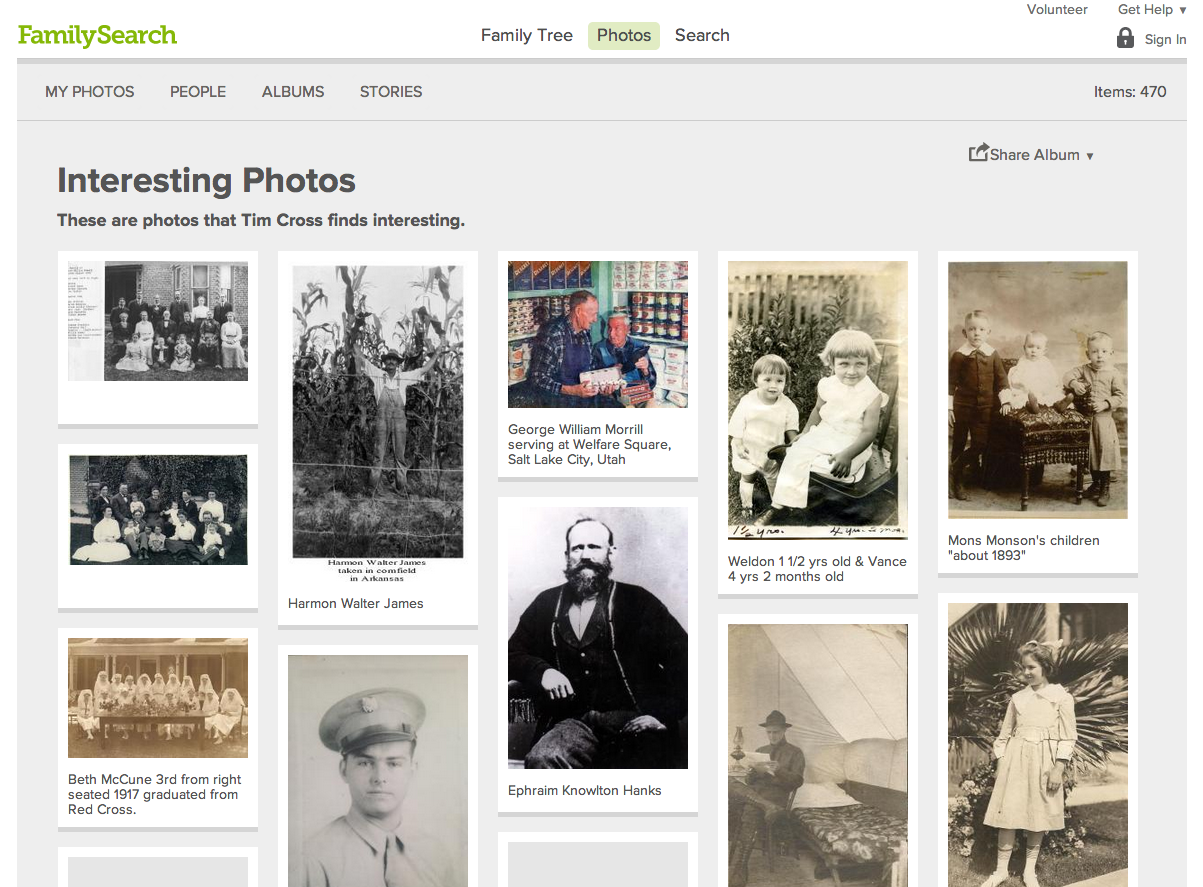The height and width of the screenshot is (887, 1203).
Task: Open Harmon Walter James cornfield photo
Action: pyautogui.click(x=378, y=412)
